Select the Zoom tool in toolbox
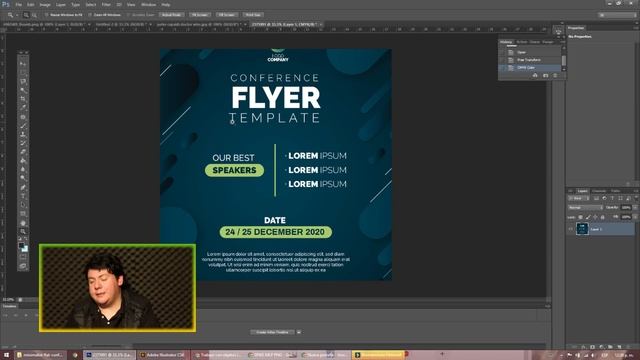 tap(23, 231)
